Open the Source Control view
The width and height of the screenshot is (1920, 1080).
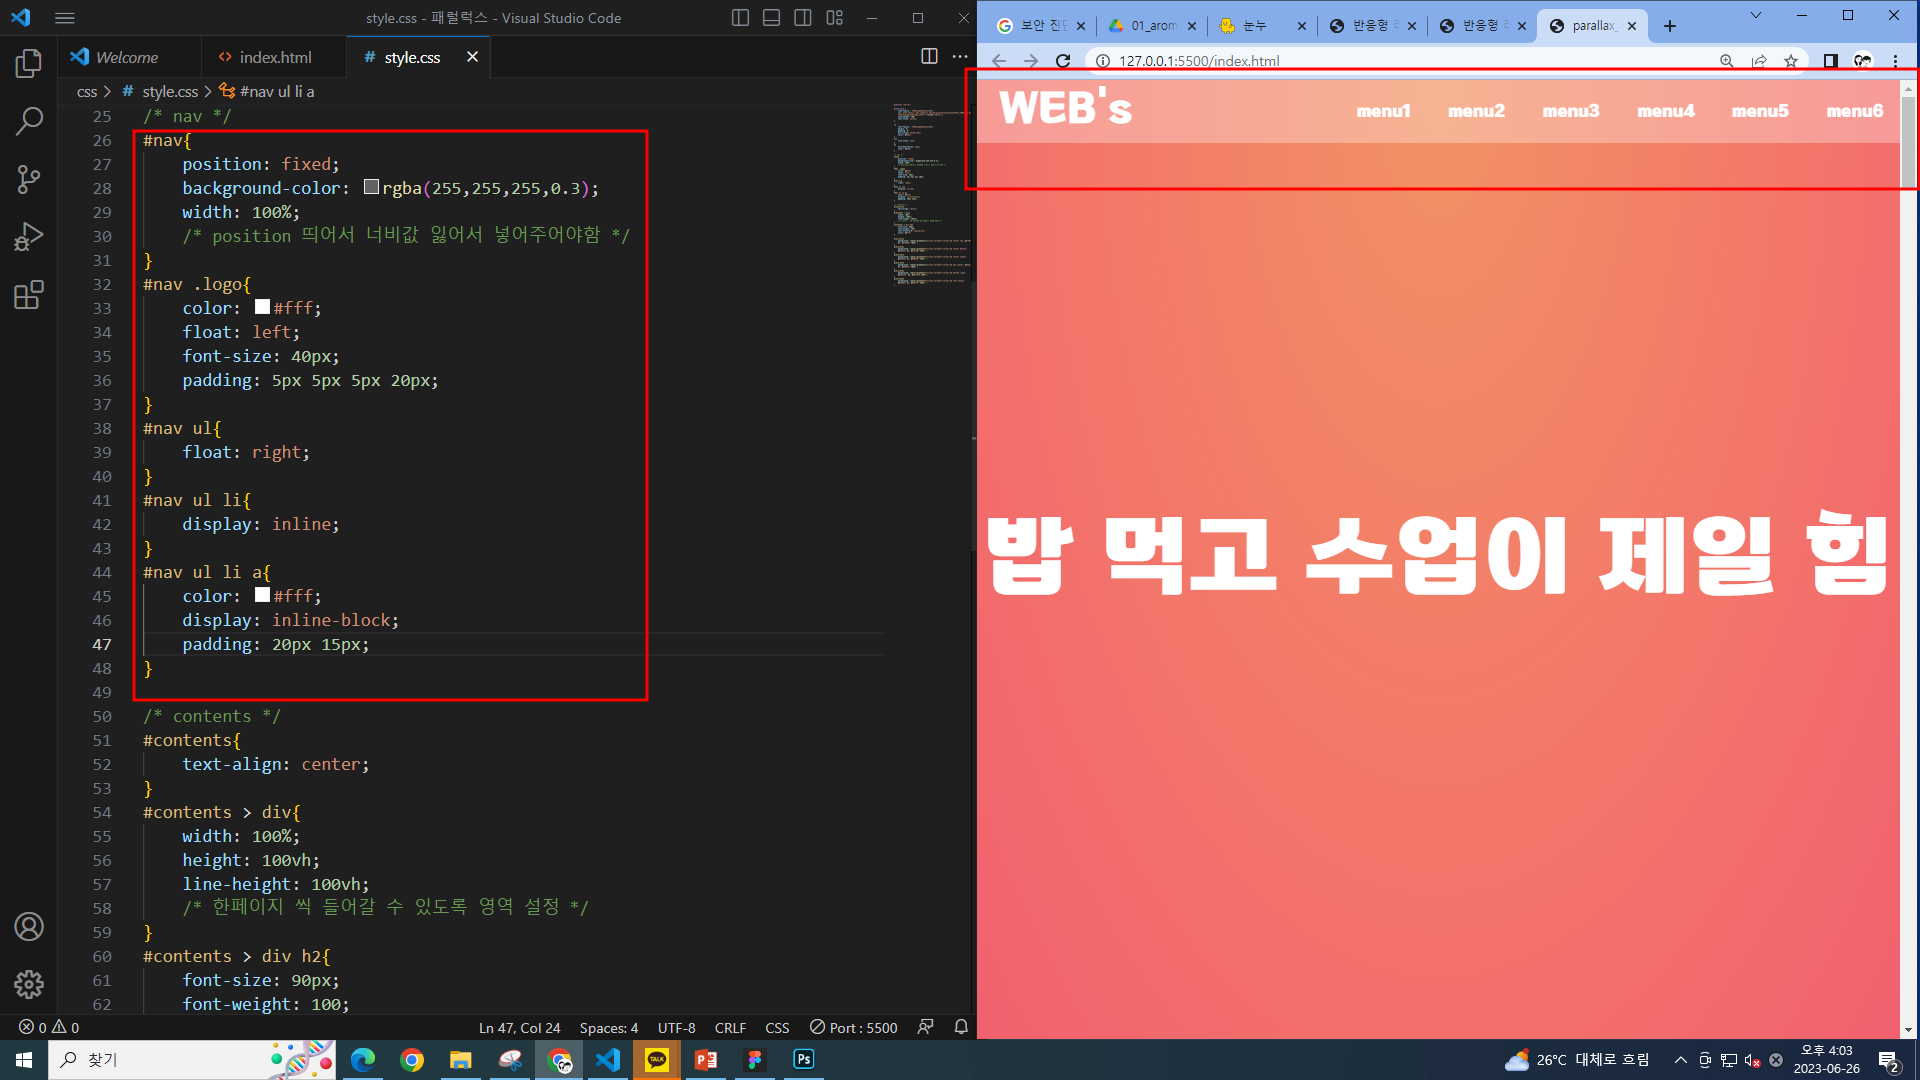pos(29,179)
